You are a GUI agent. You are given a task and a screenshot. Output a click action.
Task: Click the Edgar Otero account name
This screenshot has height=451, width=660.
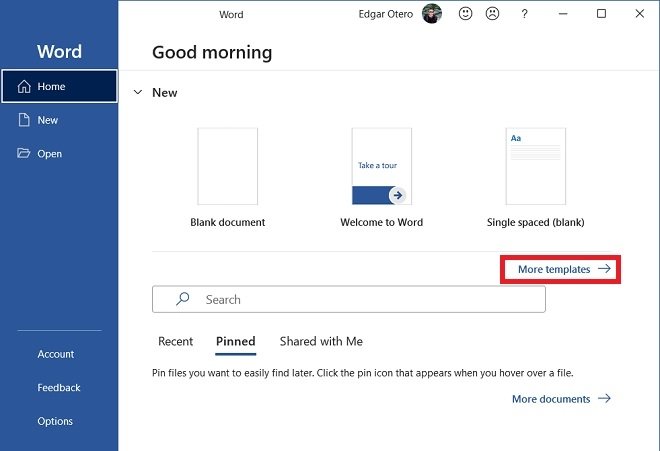coord(386,14)
